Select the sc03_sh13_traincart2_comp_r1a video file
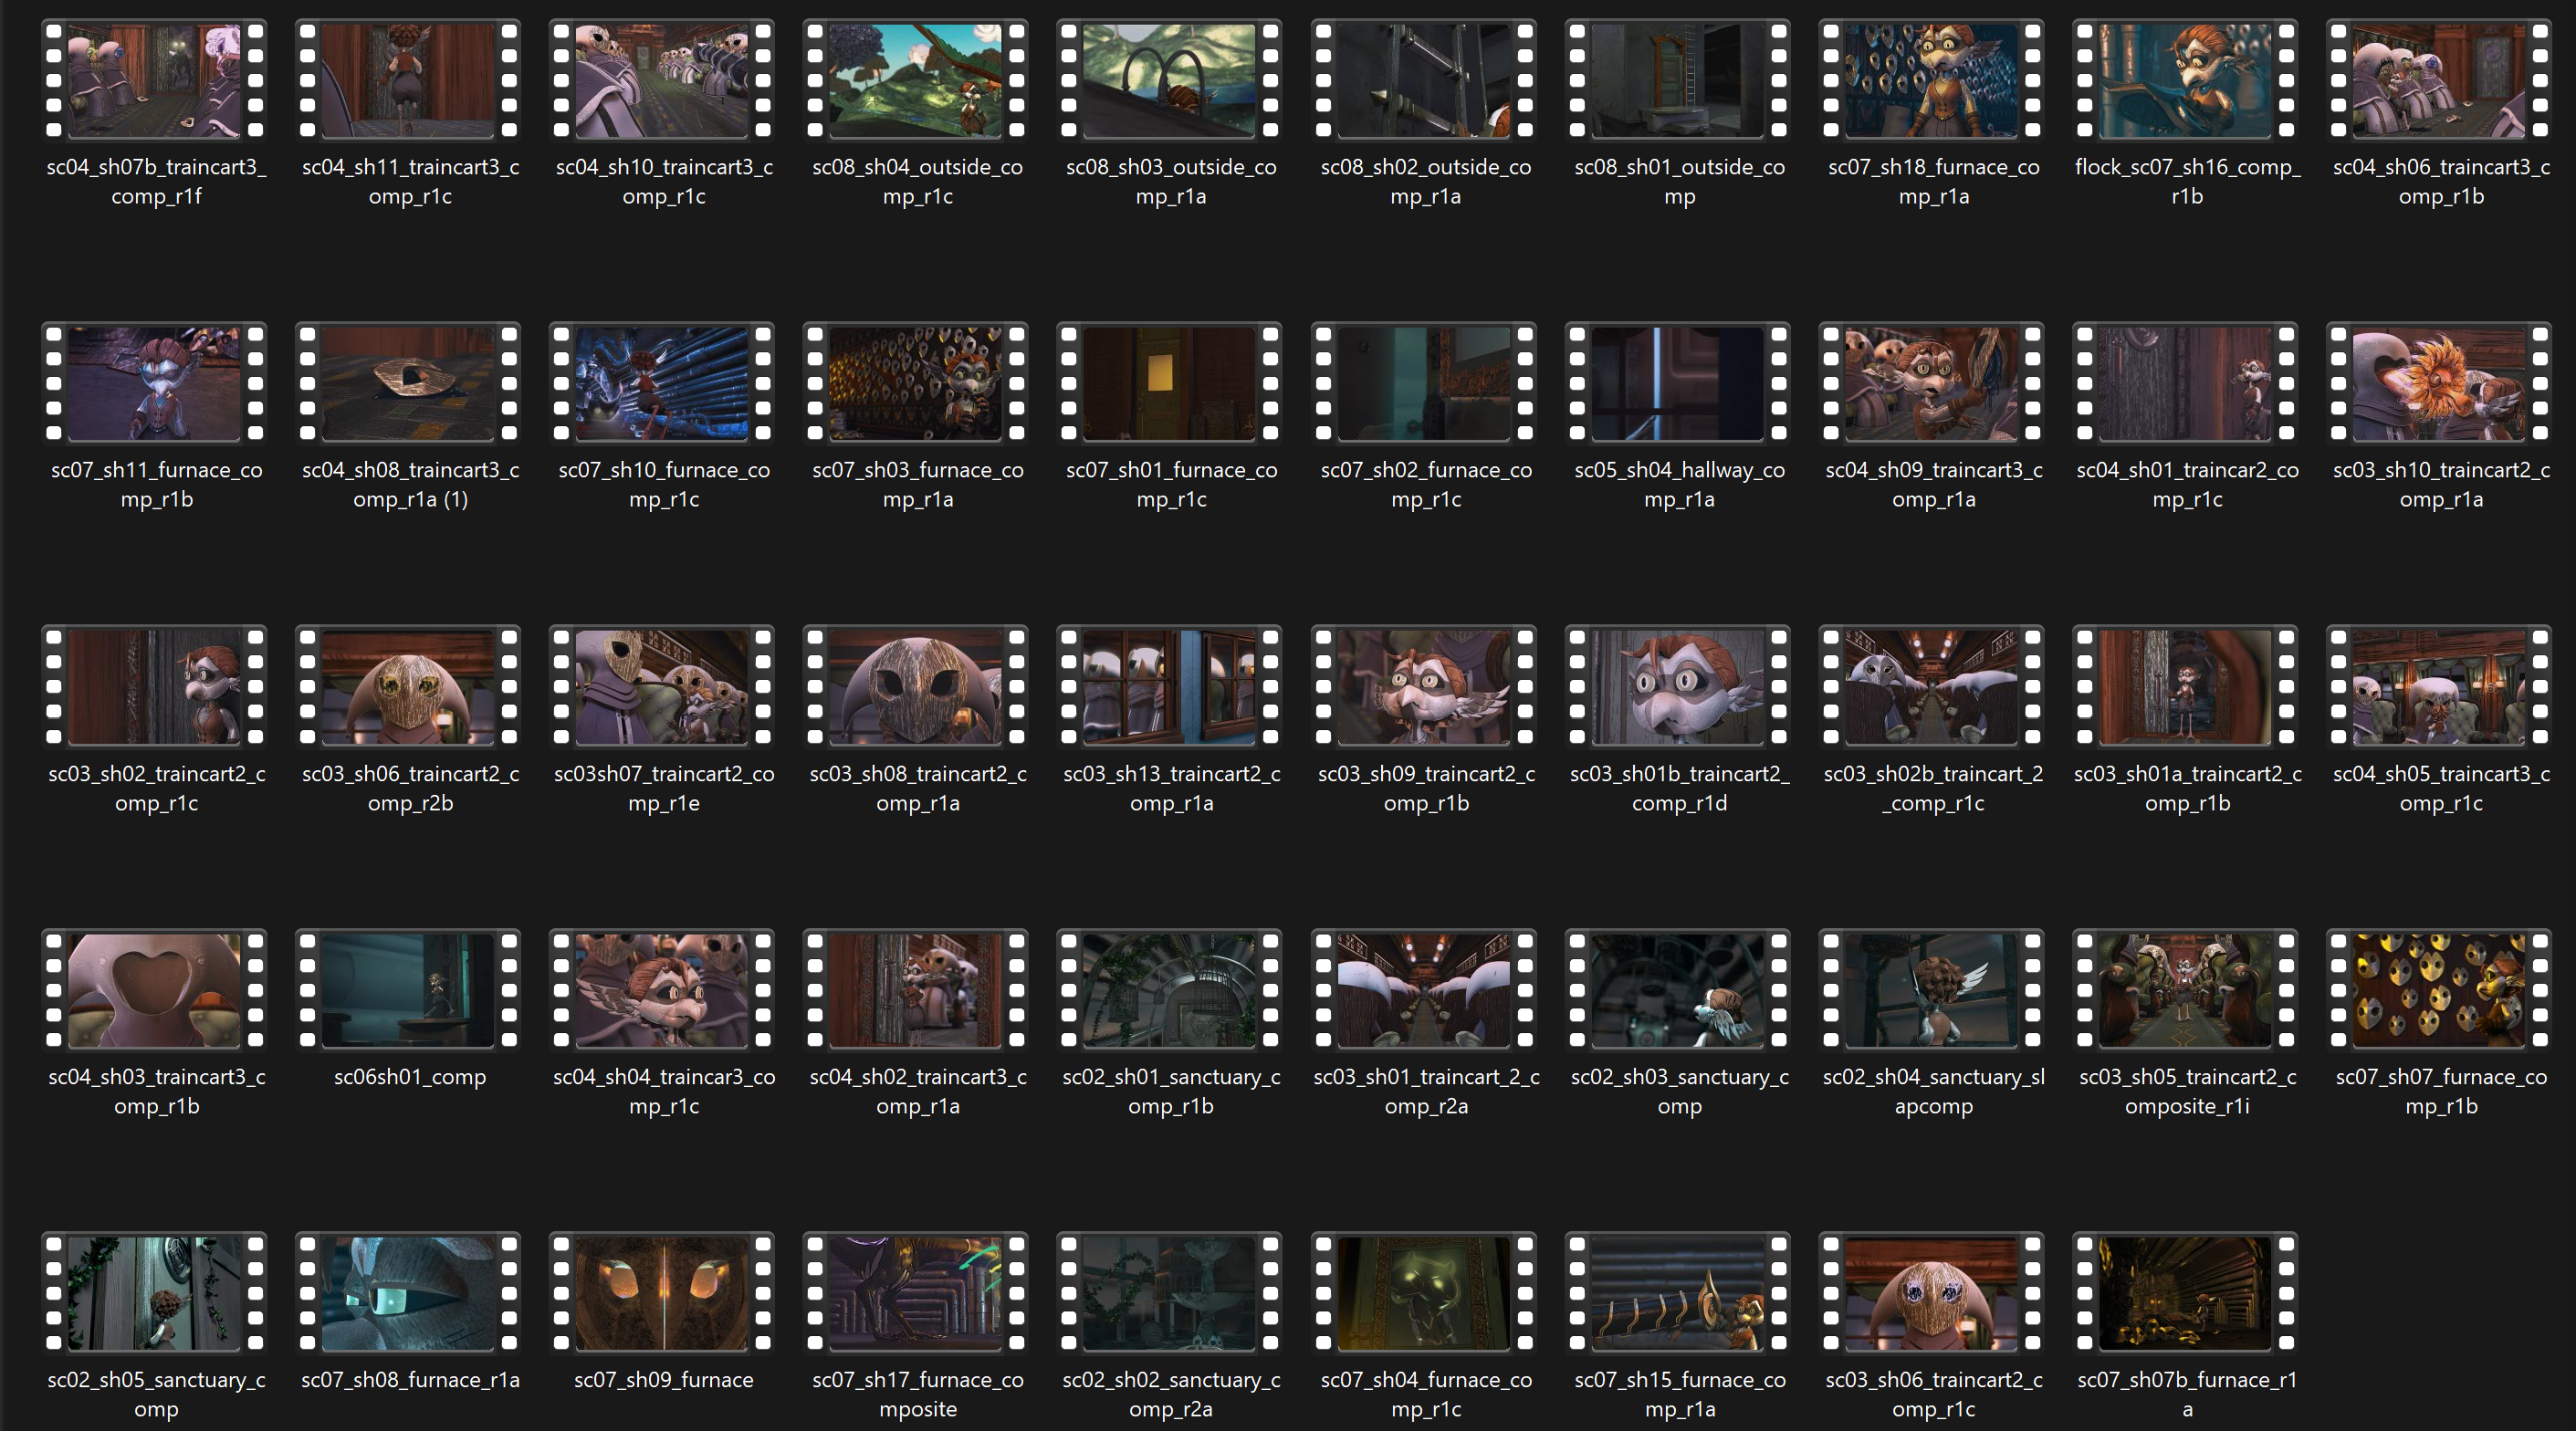 (1169, 687)
